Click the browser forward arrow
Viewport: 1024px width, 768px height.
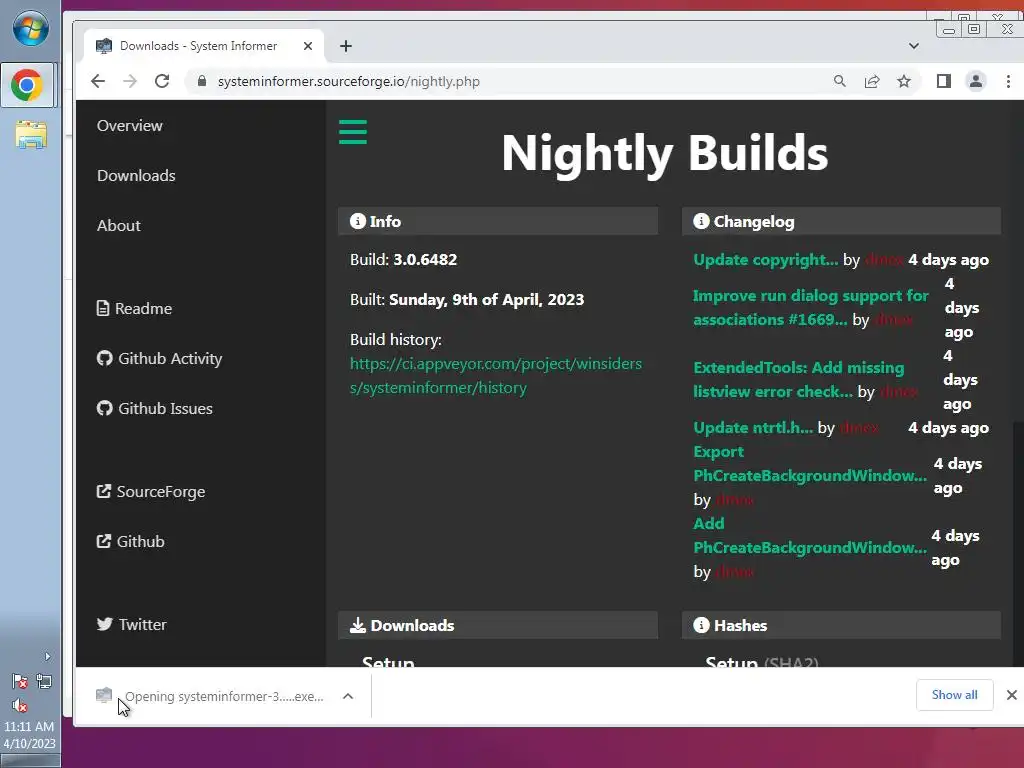pyautogui.click(x=130, y=82)
